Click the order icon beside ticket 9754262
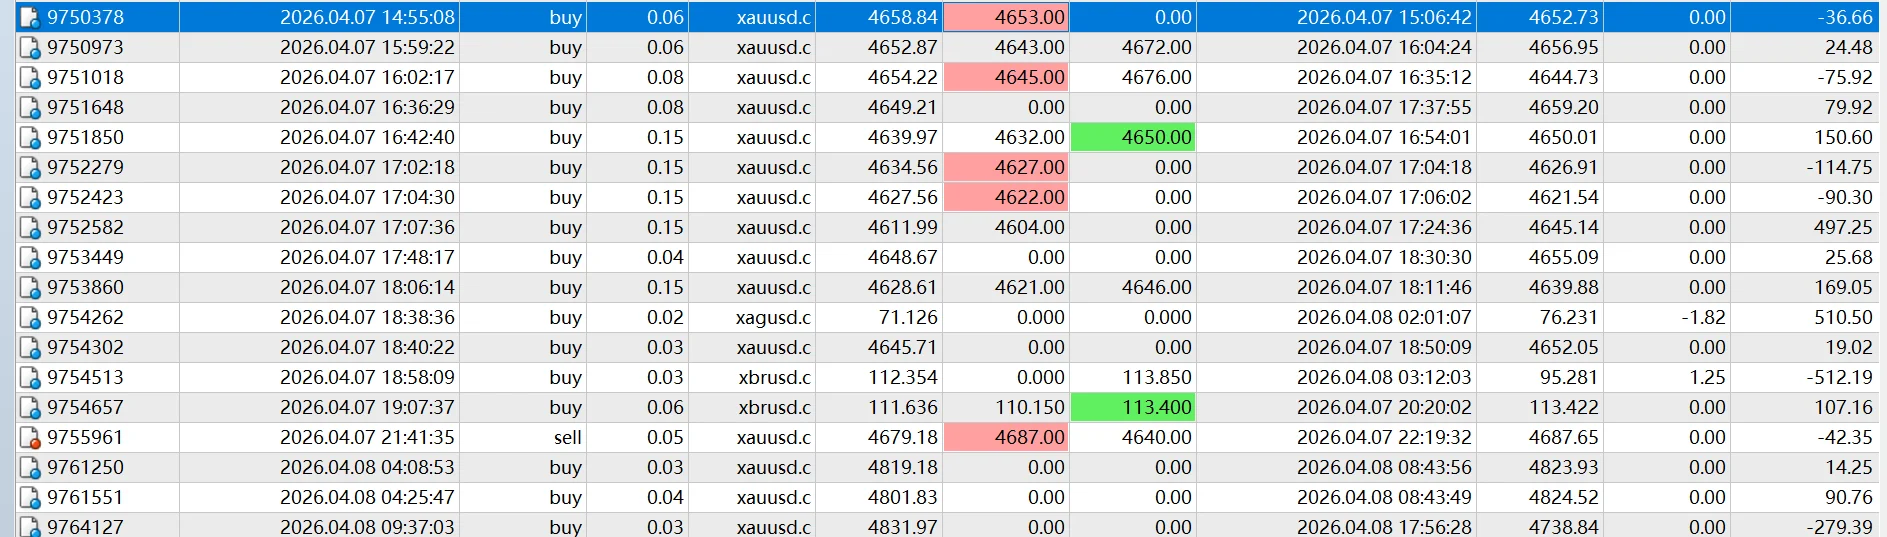 (31, 318)
